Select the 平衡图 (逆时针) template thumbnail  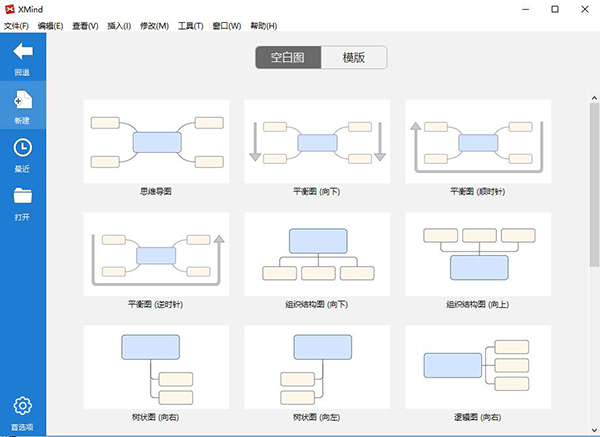pyautogui.click(x=156, y=254)
